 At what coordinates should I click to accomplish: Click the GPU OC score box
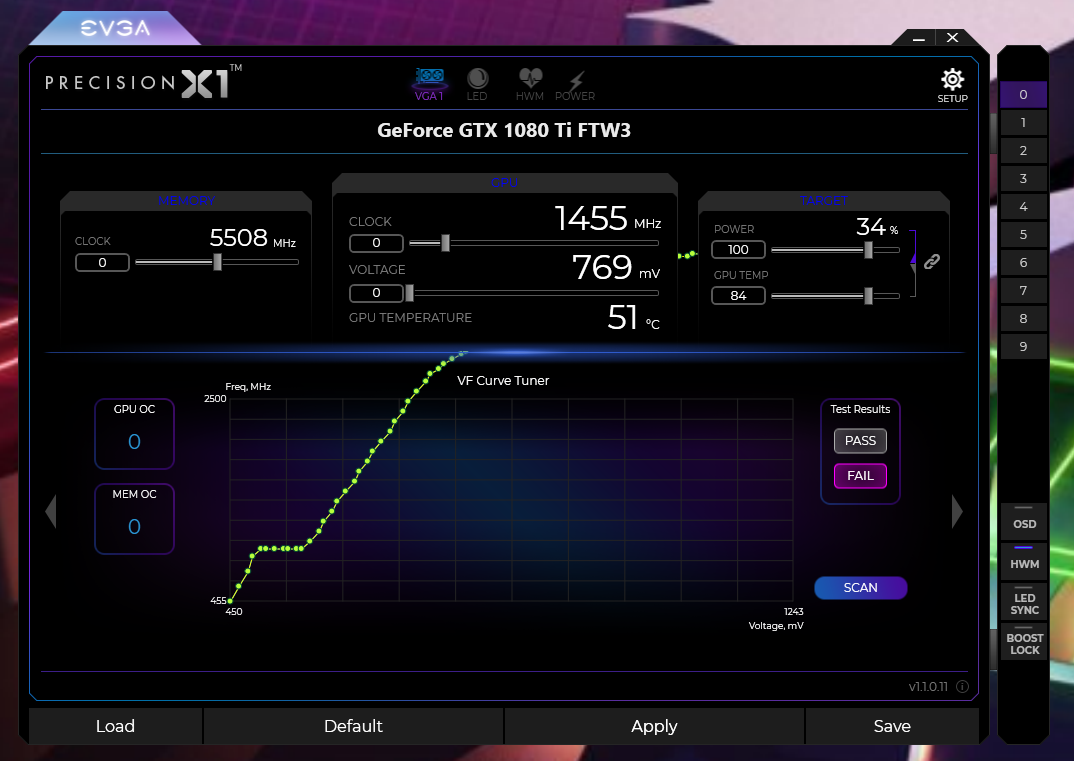point(134,434)
